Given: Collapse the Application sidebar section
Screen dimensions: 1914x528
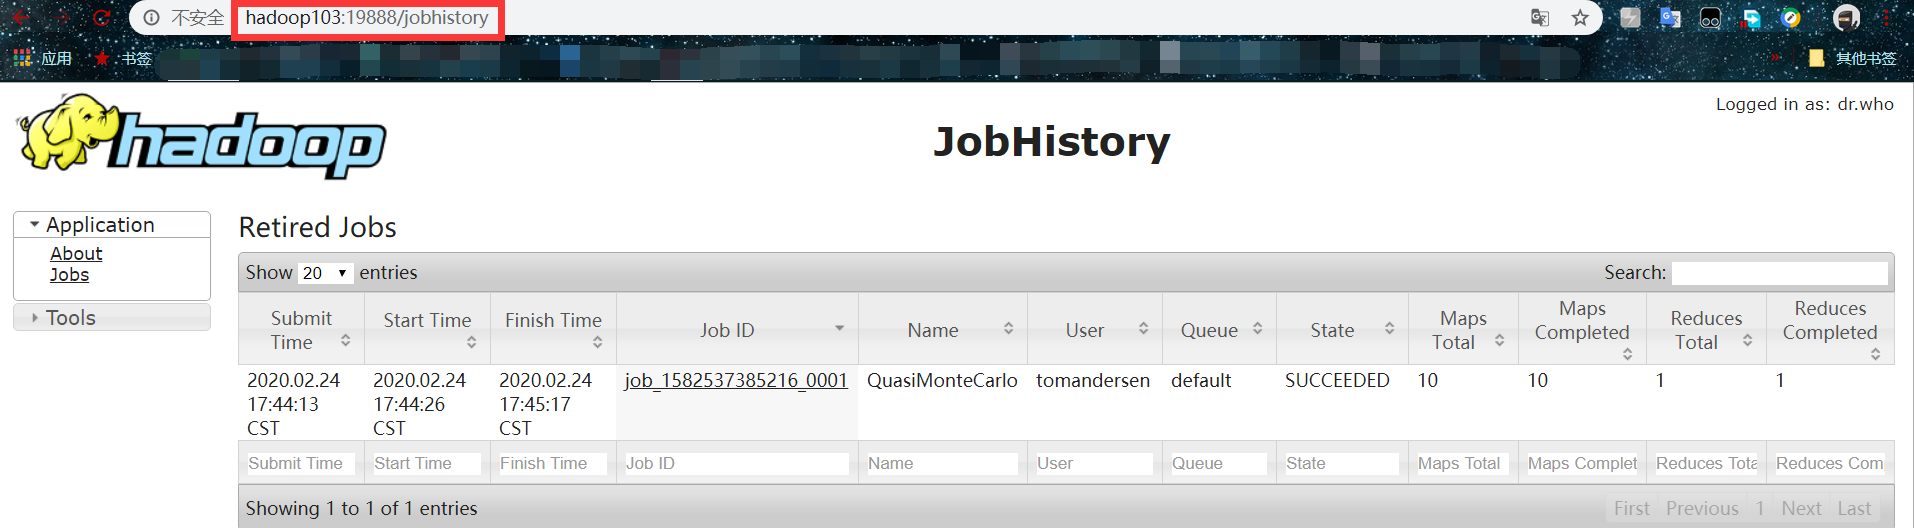Looking at the screenshot, I should [x=112, y=225].
